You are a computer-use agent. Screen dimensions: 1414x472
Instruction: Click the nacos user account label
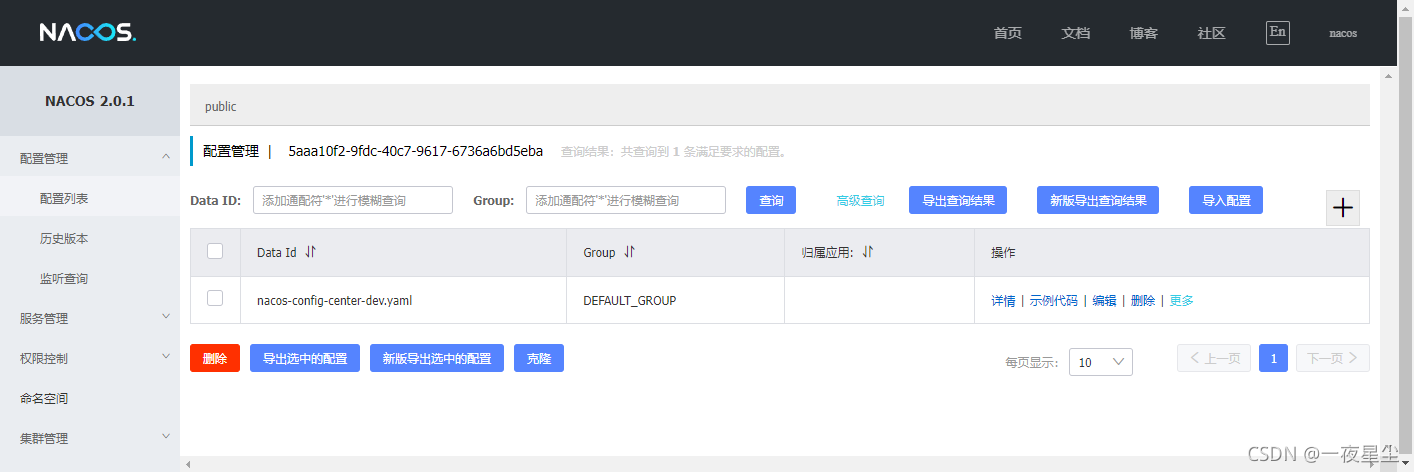pyautogui.click(x=1343, y=33)
